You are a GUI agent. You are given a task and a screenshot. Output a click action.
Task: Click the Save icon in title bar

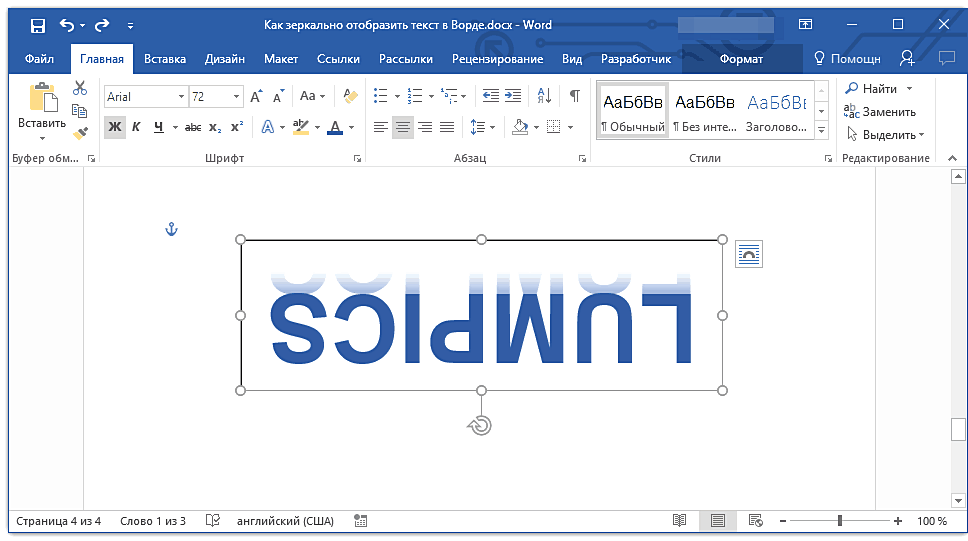(37, 25)
